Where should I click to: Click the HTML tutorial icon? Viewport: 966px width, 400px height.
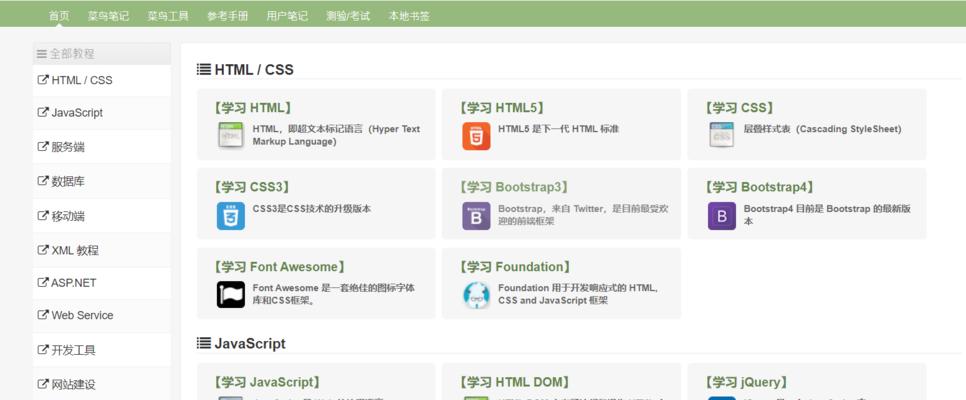[230, 136]
